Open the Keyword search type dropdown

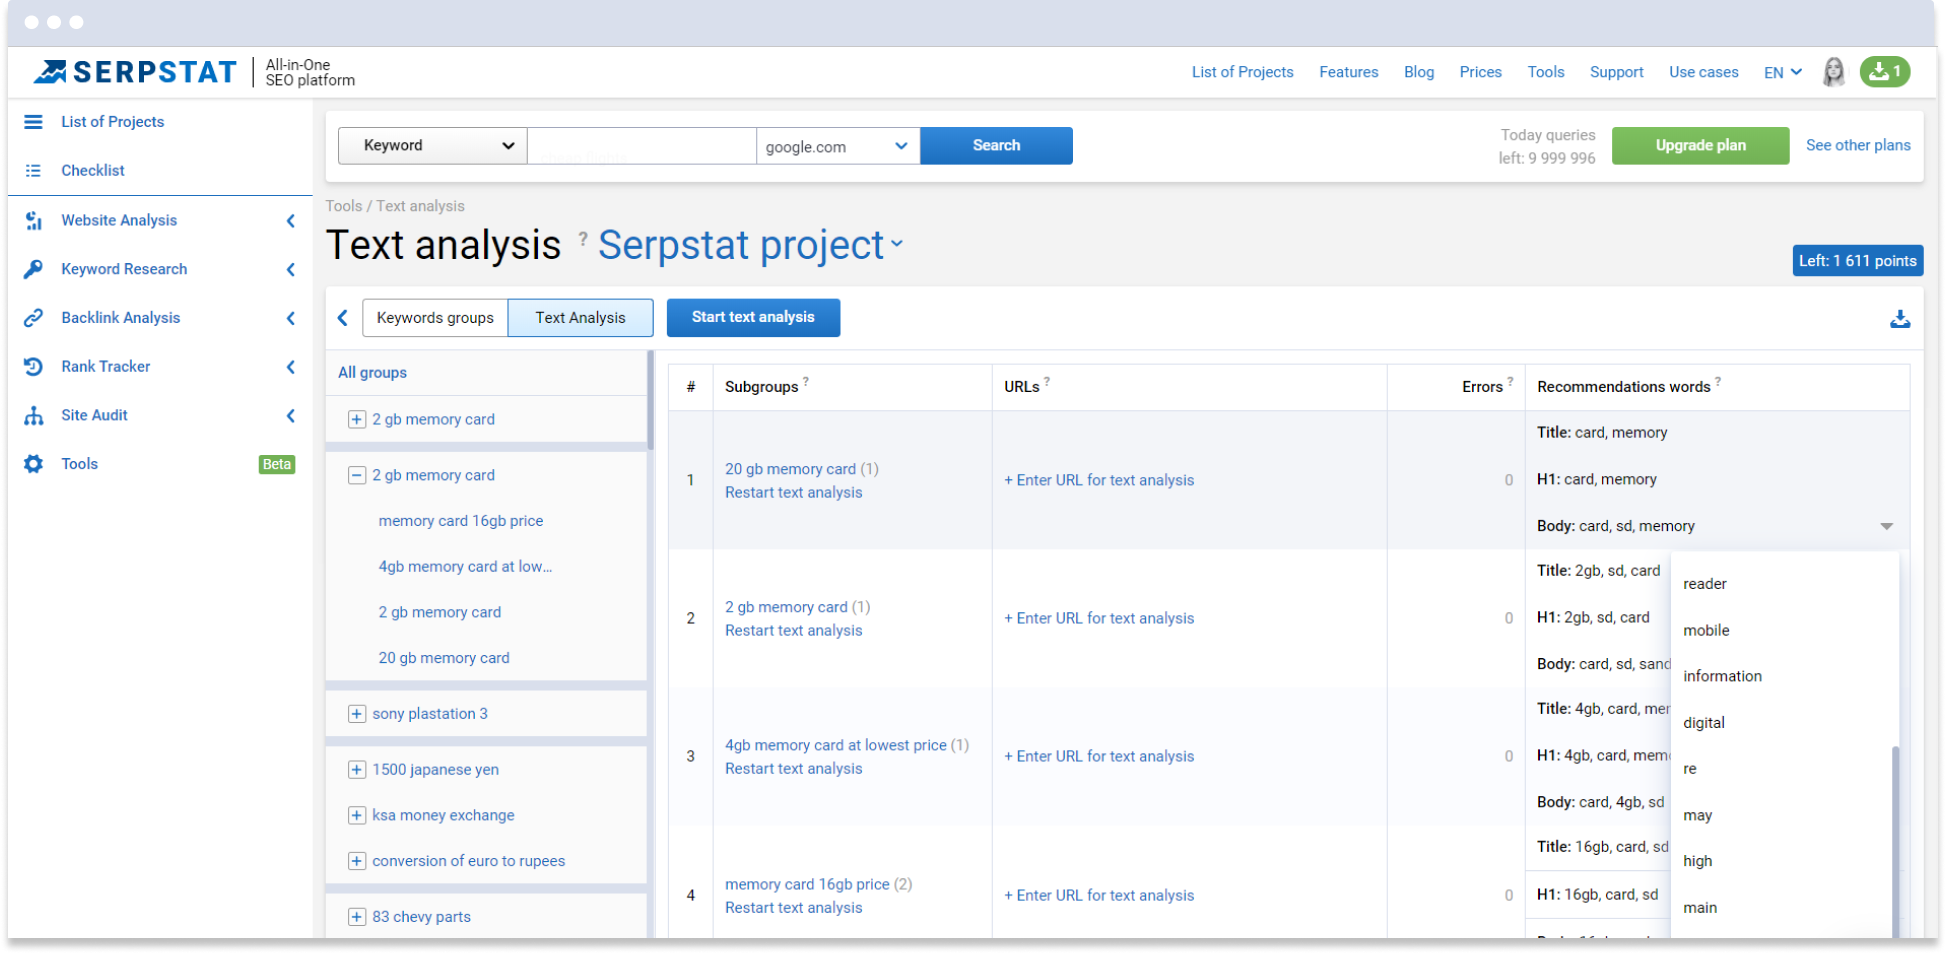coord(433,146)
